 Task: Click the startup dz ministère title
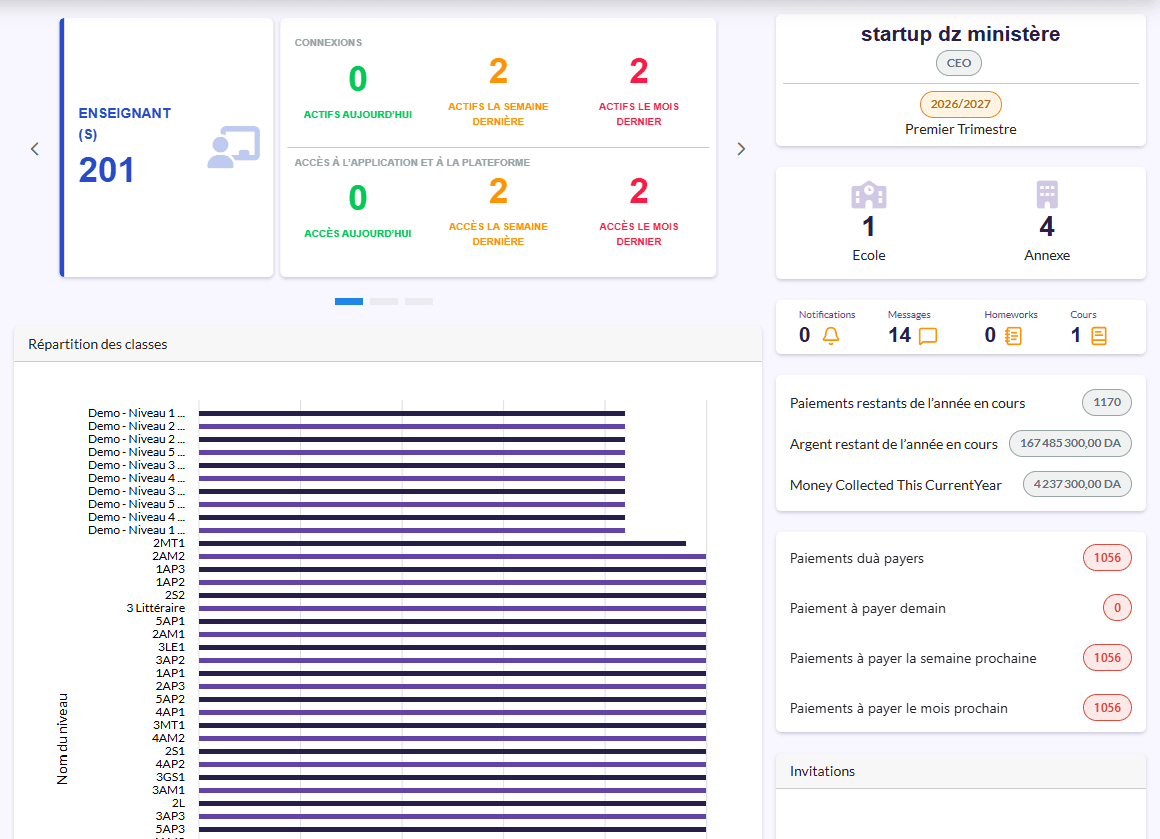pos(960,34)
